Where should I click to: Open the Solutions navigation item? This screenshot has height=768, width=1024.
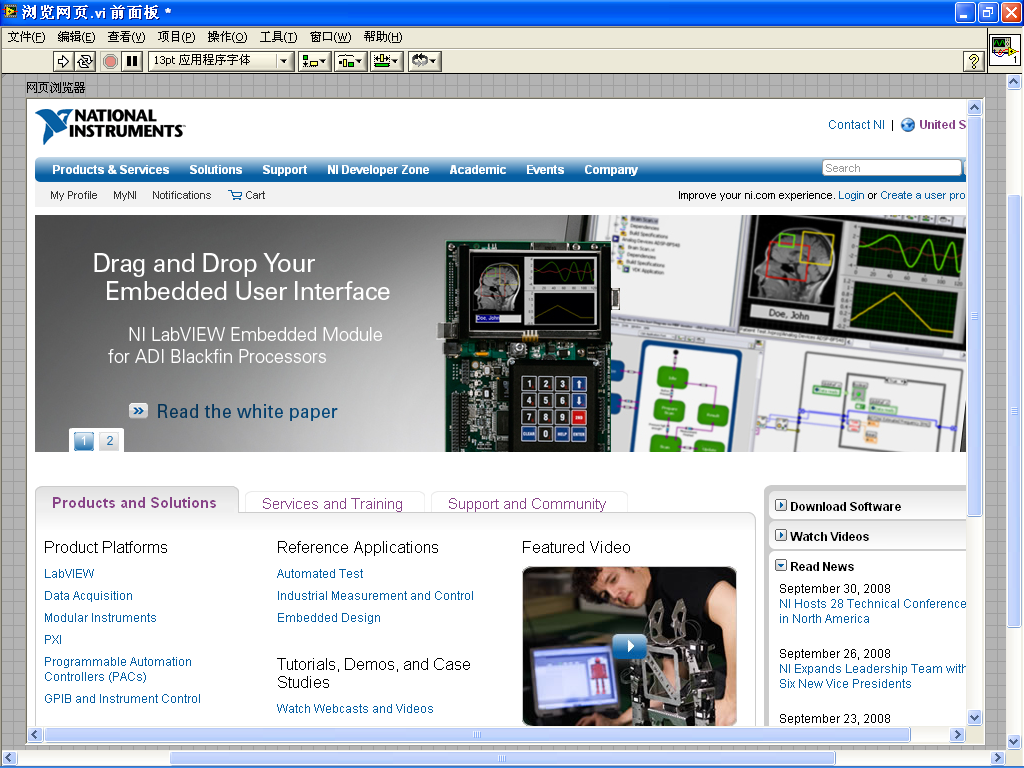click(216, 170)
